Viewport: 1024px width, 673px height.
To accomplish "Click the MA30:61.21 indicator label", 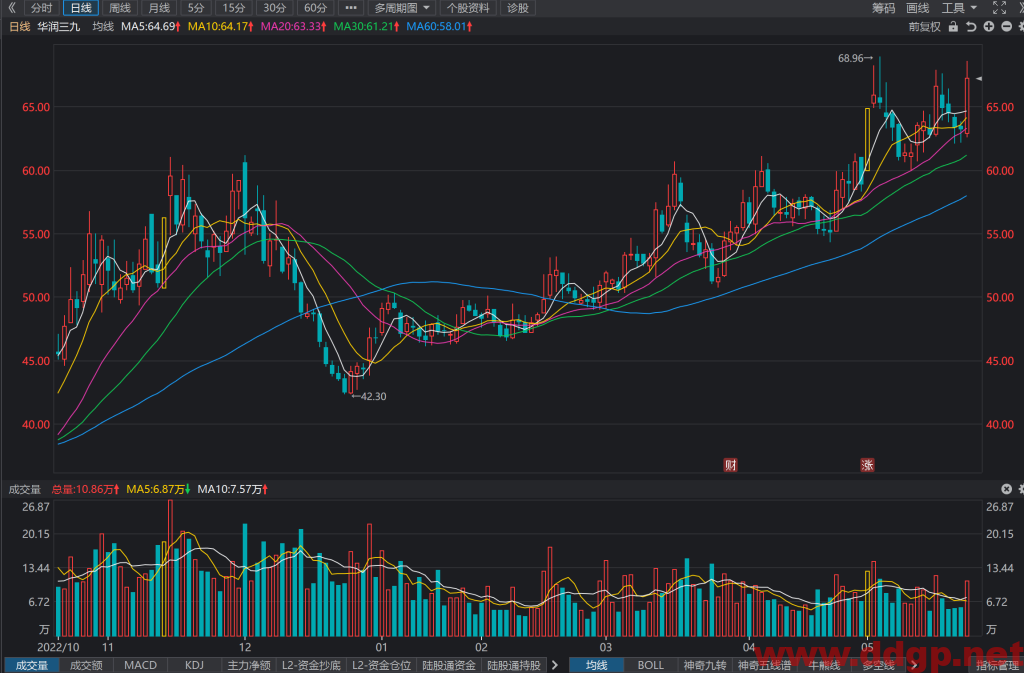I will pos(366,27).
